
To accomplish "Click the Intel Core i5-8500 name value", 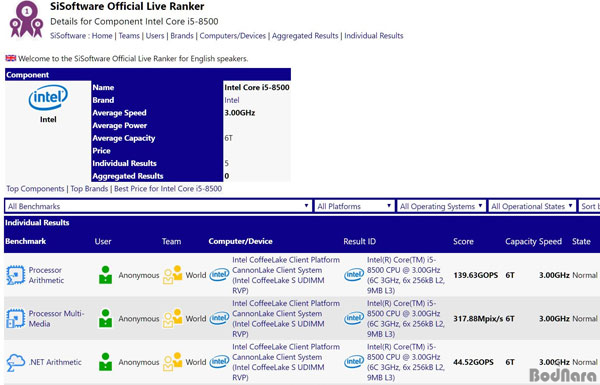I will pyautogui.click(x=257, y=87).
